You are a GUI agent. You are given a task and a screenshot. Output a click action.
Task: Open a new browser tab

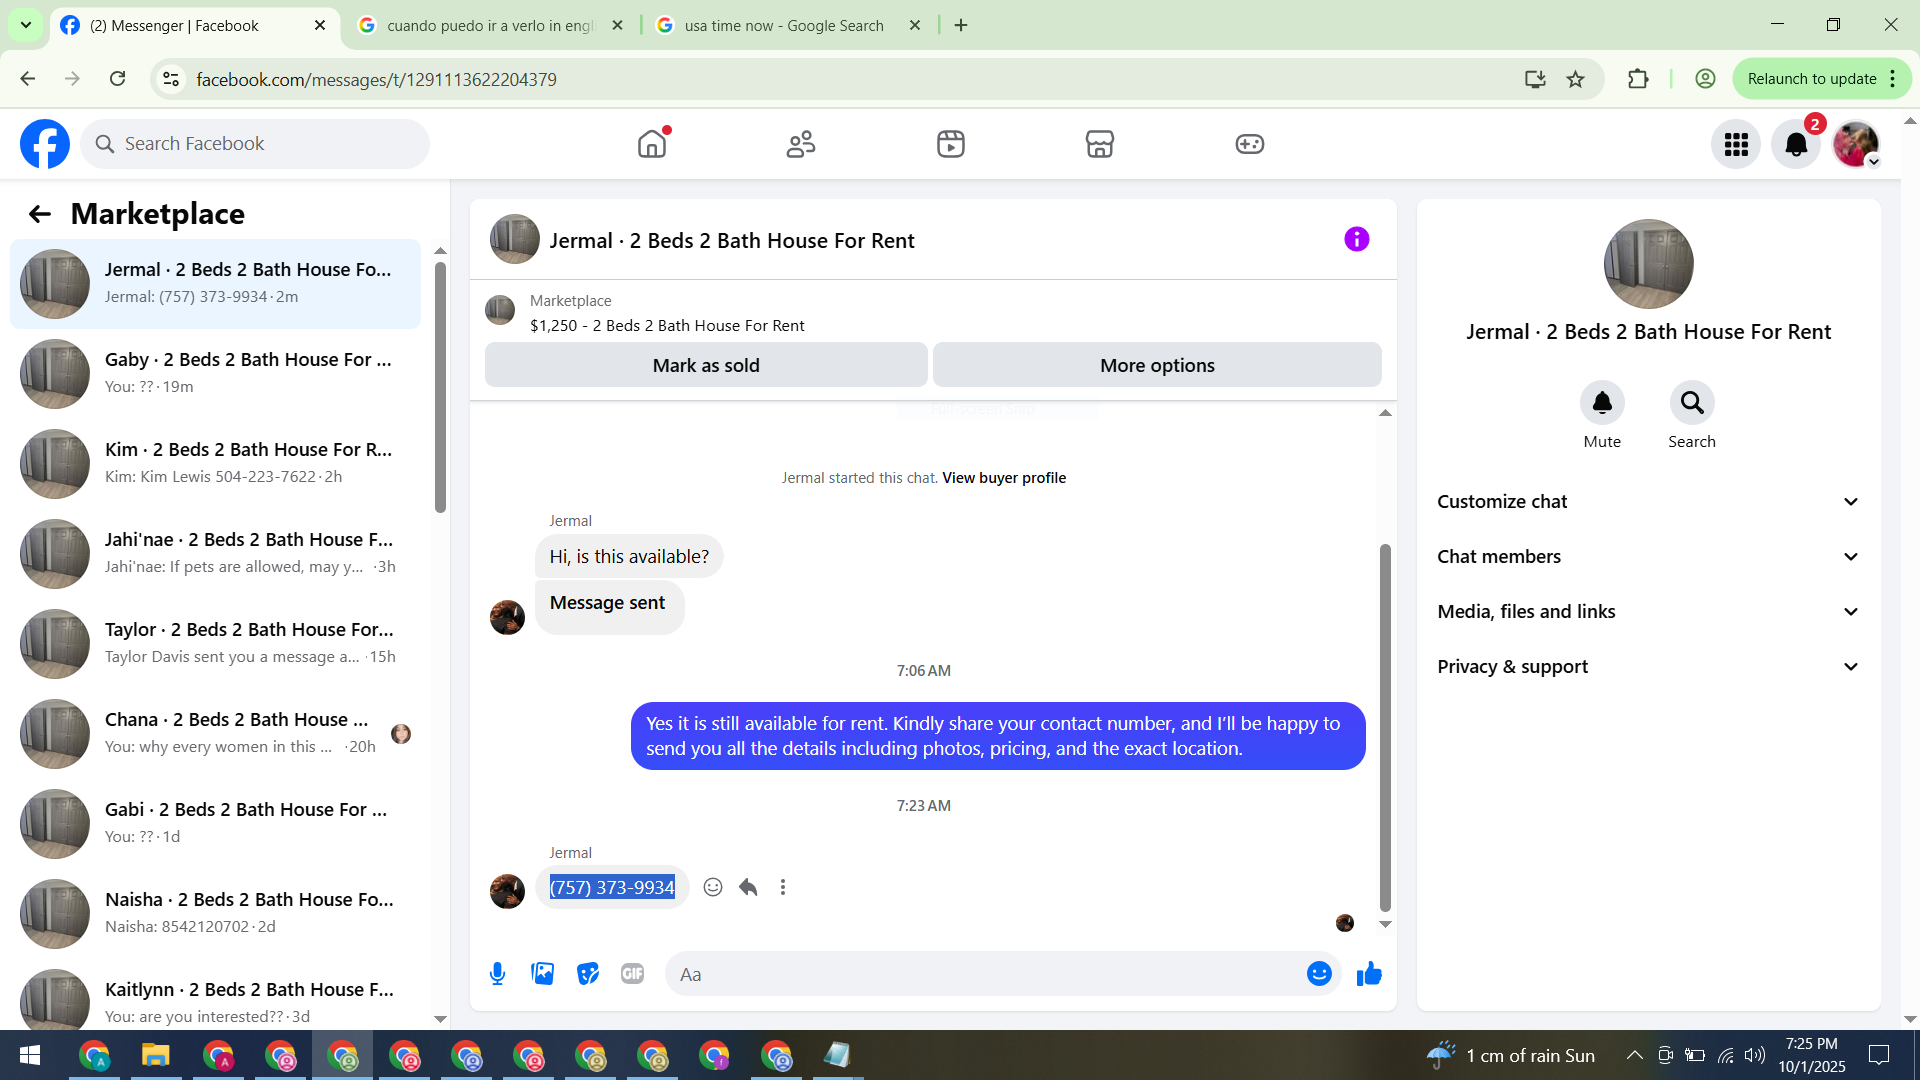(x=961, y=25)
